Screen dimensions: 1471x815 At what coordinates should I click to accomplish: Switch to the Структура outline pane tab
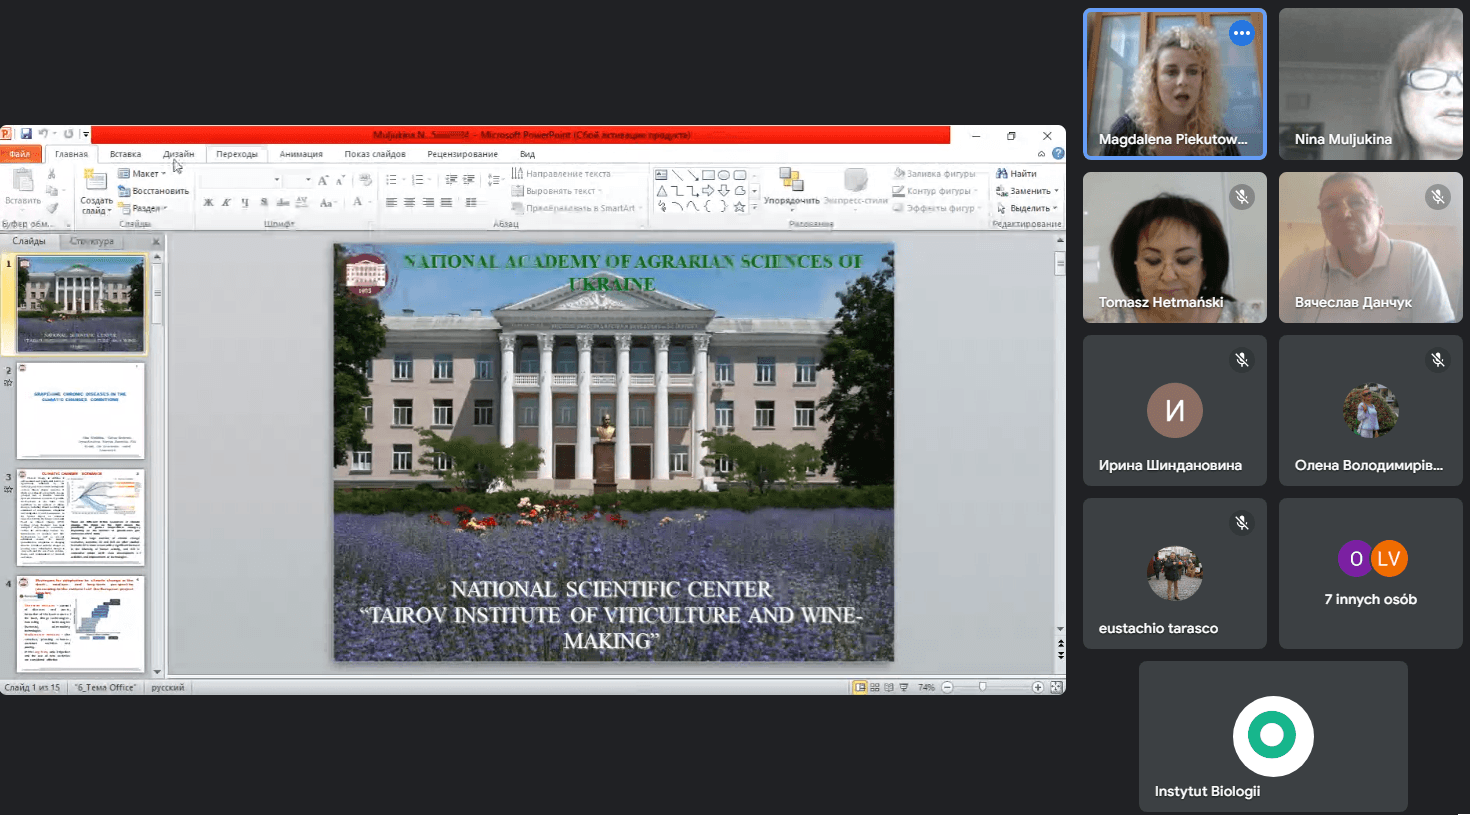click(x=92, y=241)
